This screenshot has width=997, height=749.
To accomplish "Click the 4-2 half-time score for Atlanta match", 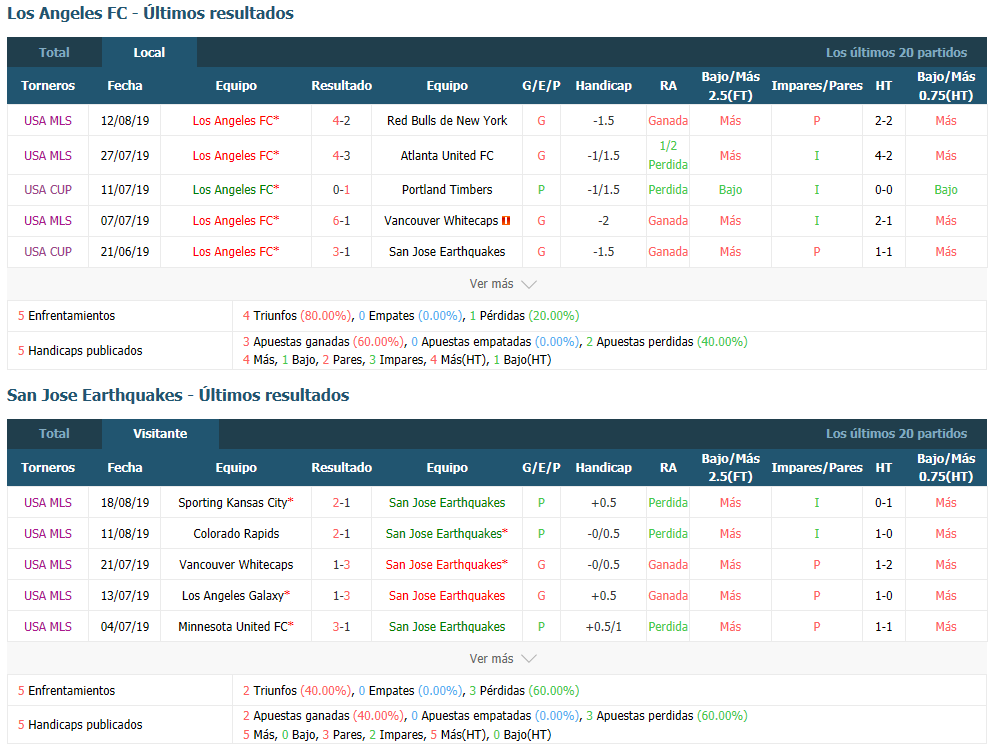I will 883,155.
